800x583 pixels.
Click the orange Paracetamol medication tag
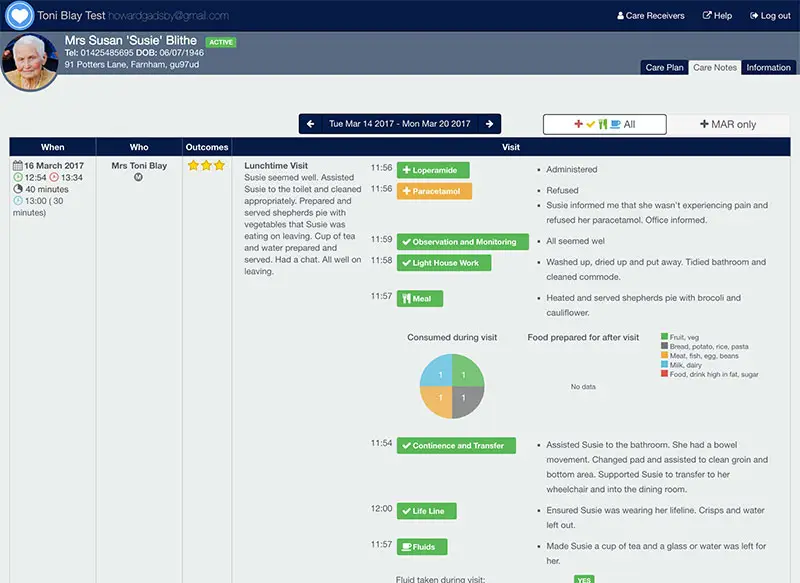(x=434, y=191)
